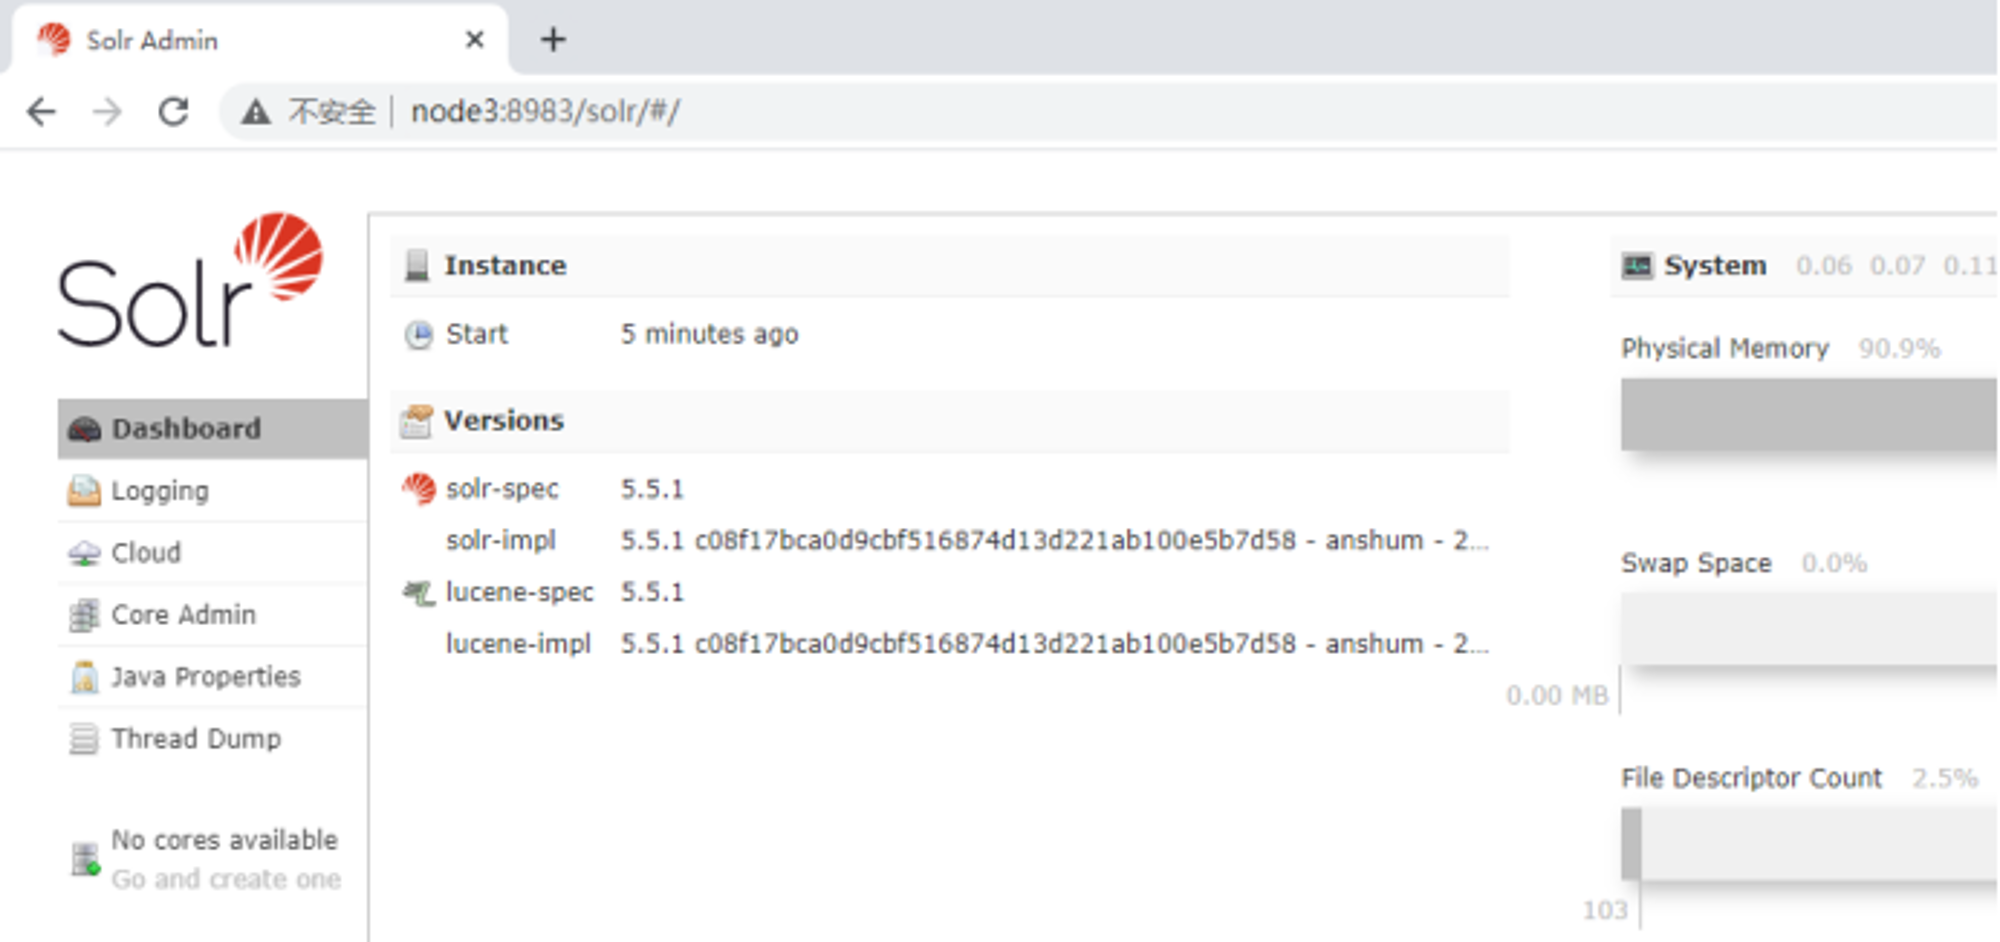Open Core Admin in sidebar
Image resolution: width=2000 pixels, height=942 pixels.
coord(213,615)
